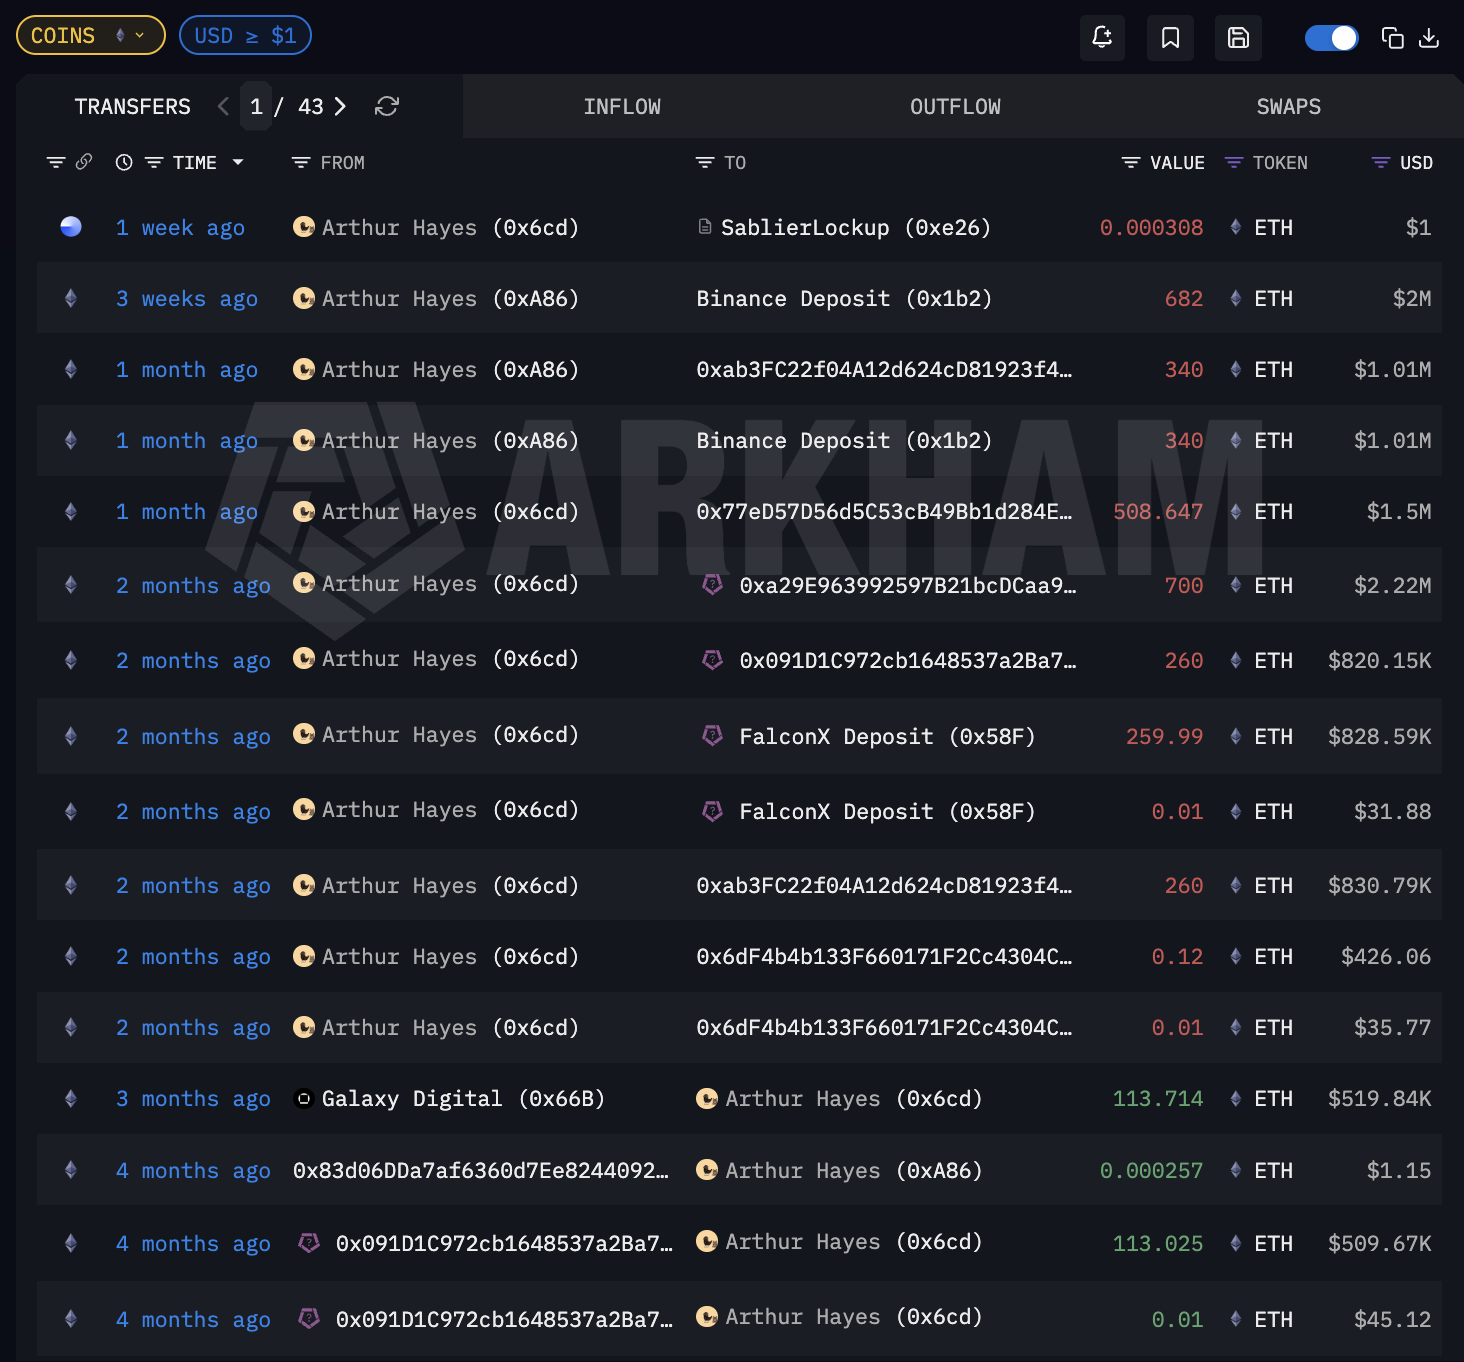The width and height of the screenshot is (1464, 1362).
Task: Open the COINS dropdown filter
Action: tap(91, 35)
